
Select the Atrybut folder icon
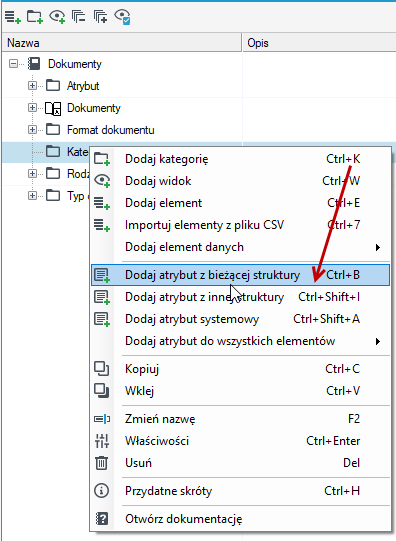pyautogui.click(x=53, y=85)
